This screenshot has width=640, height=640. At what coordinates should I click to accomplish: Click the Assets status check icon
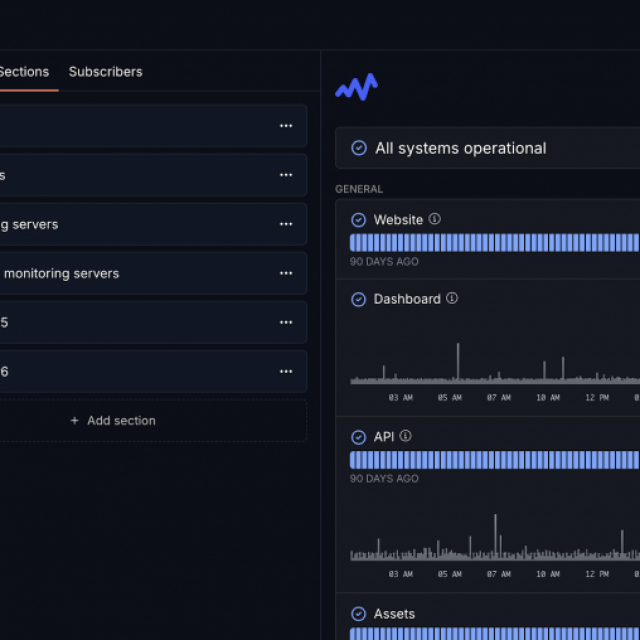(x=359, y=614)
